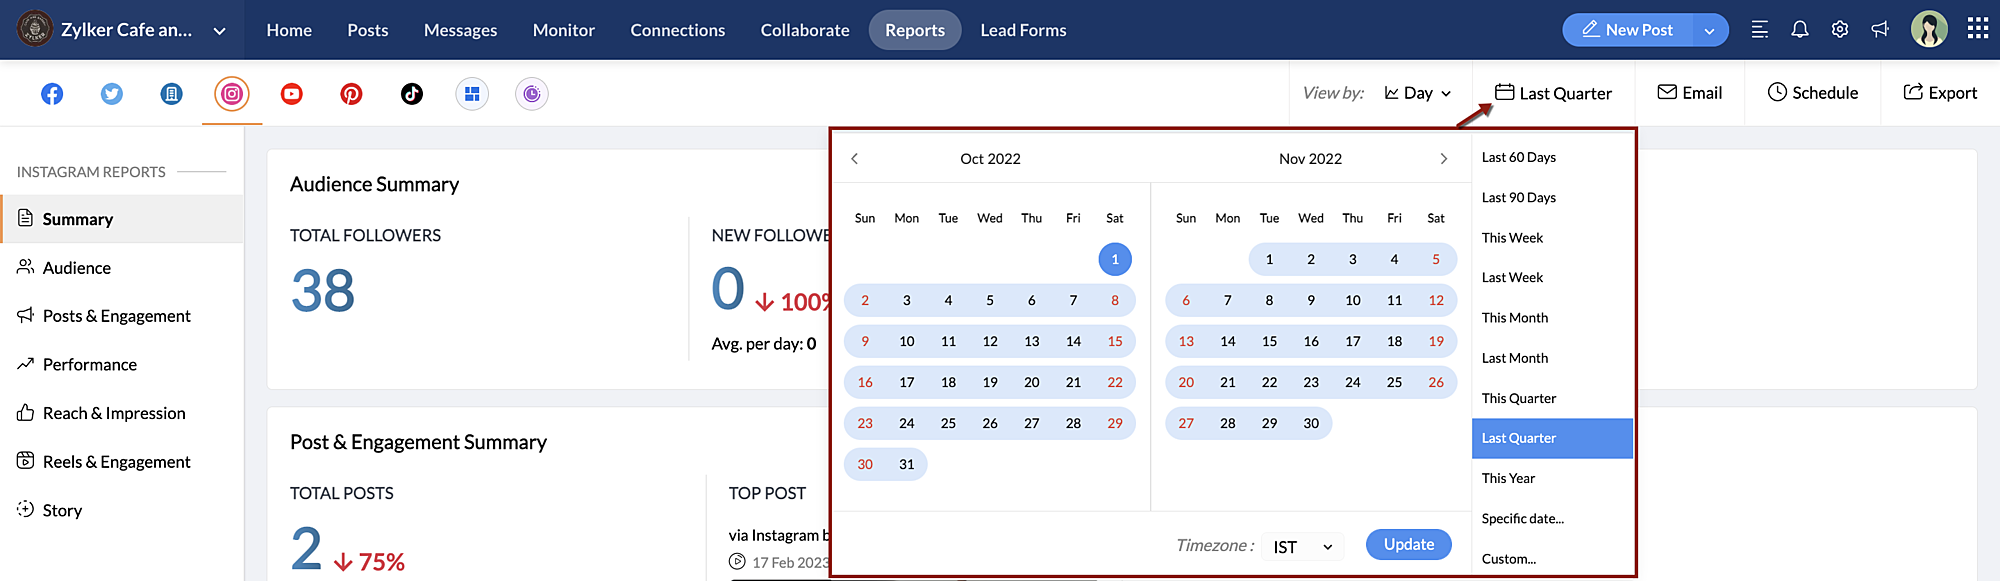The image size is (2000, 581).
Task: Open the Summary report
Action: tap(122, 219)
